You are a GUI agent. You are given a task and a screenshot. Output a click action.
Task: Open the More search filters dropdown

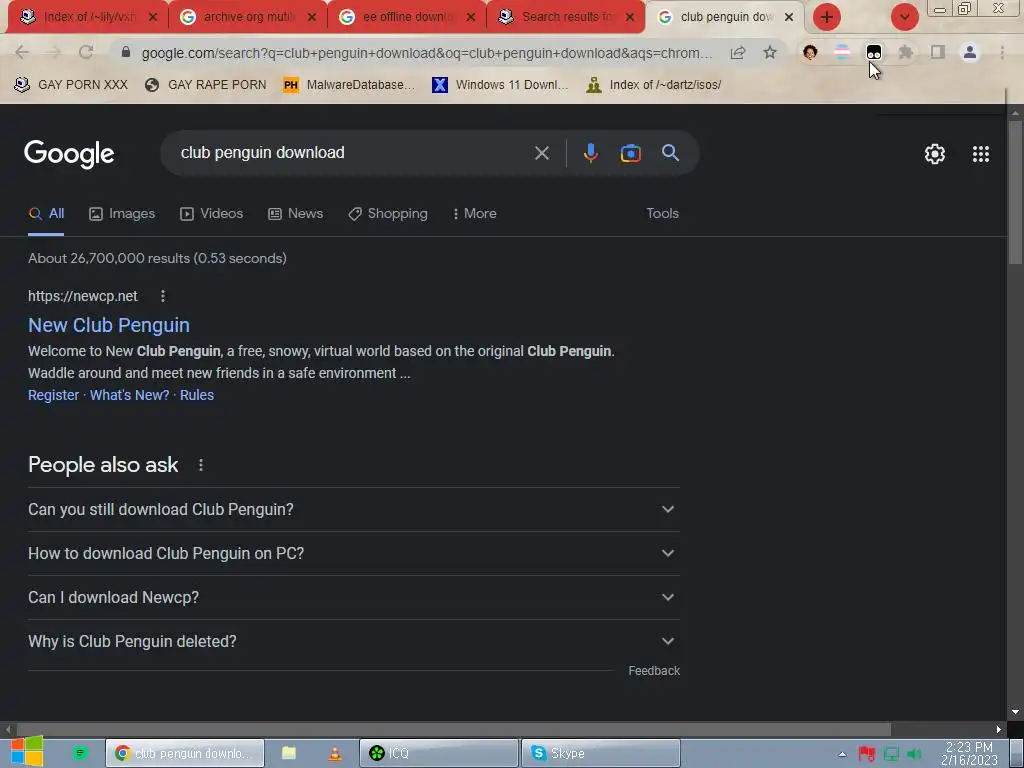[475, 214]
